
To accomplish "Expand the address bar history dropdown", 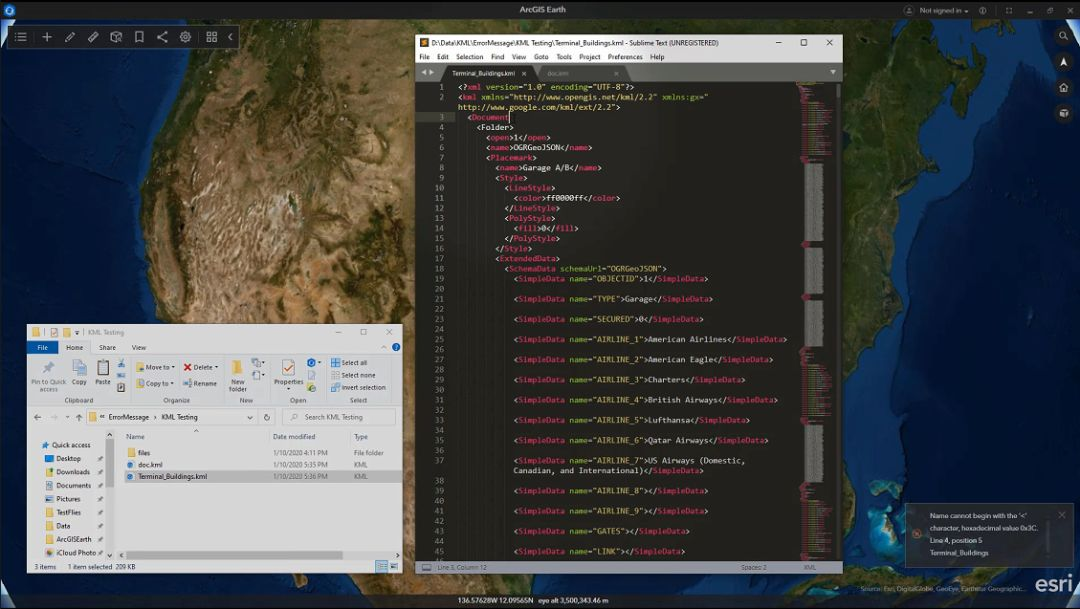I will (251, 417).
